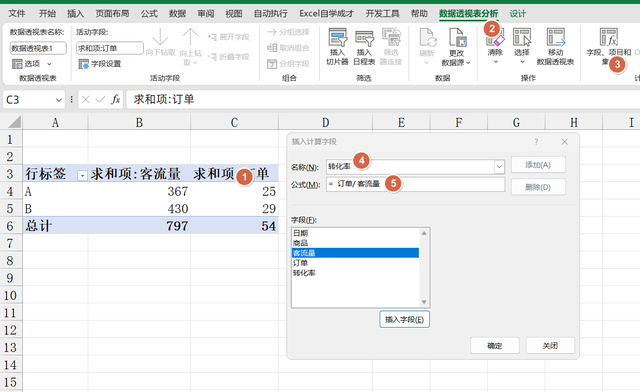Select 转化率 in fields list
The height and width of the screenshot is (392, 640).
tap(355, 272)
